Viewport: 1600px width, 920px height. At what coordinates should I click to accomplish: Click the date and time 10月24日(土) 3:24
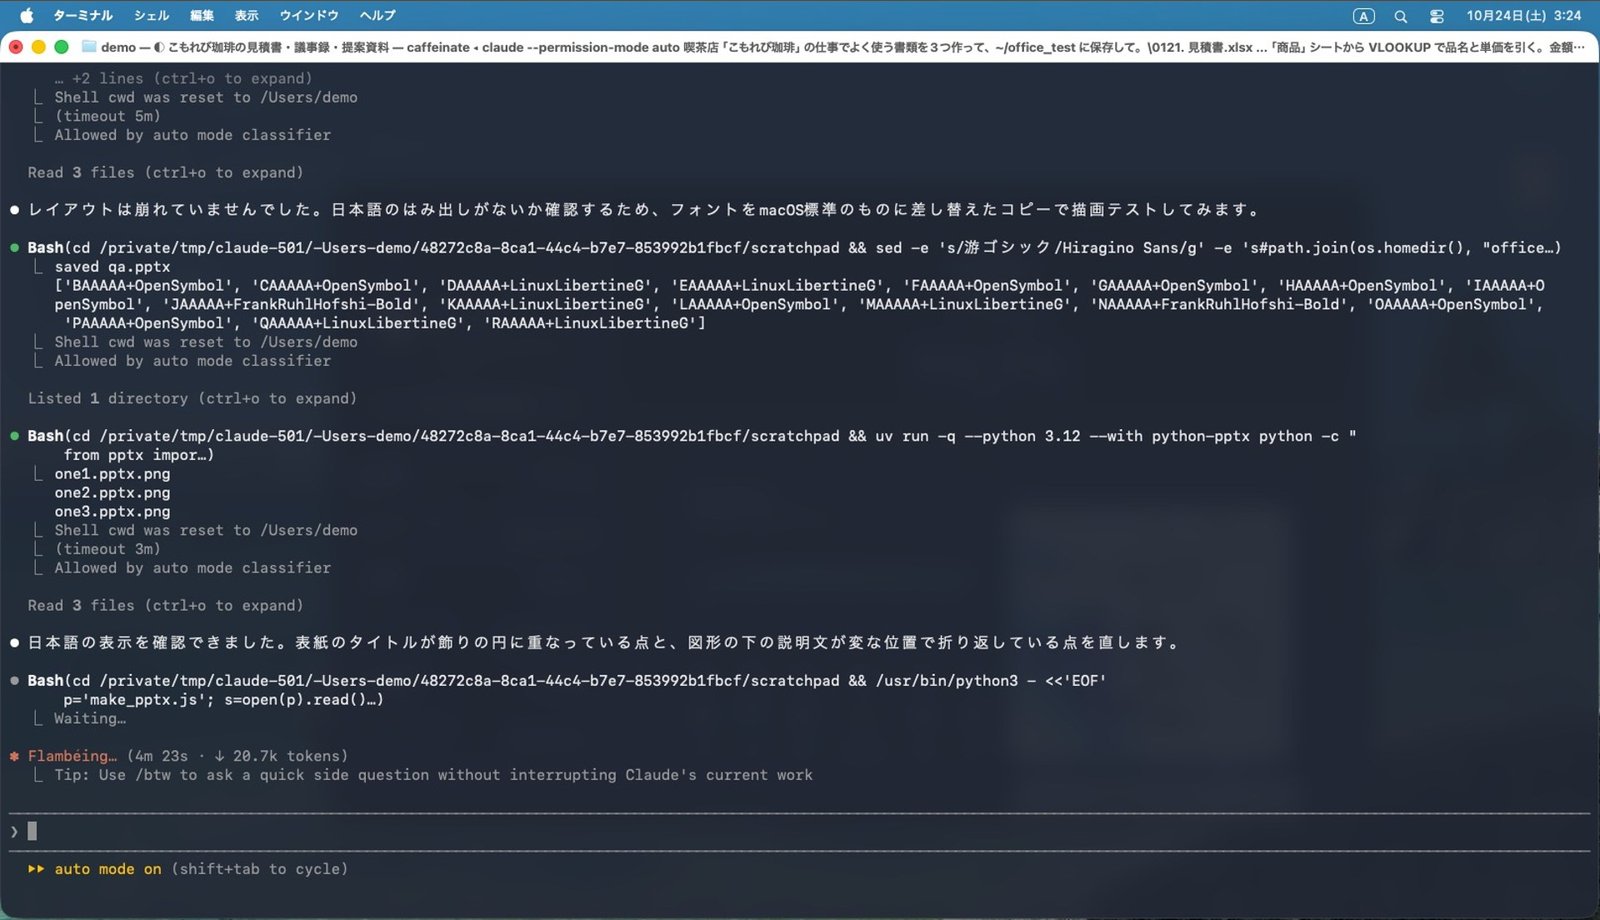pyautogui.click(x=1523, y=15)
